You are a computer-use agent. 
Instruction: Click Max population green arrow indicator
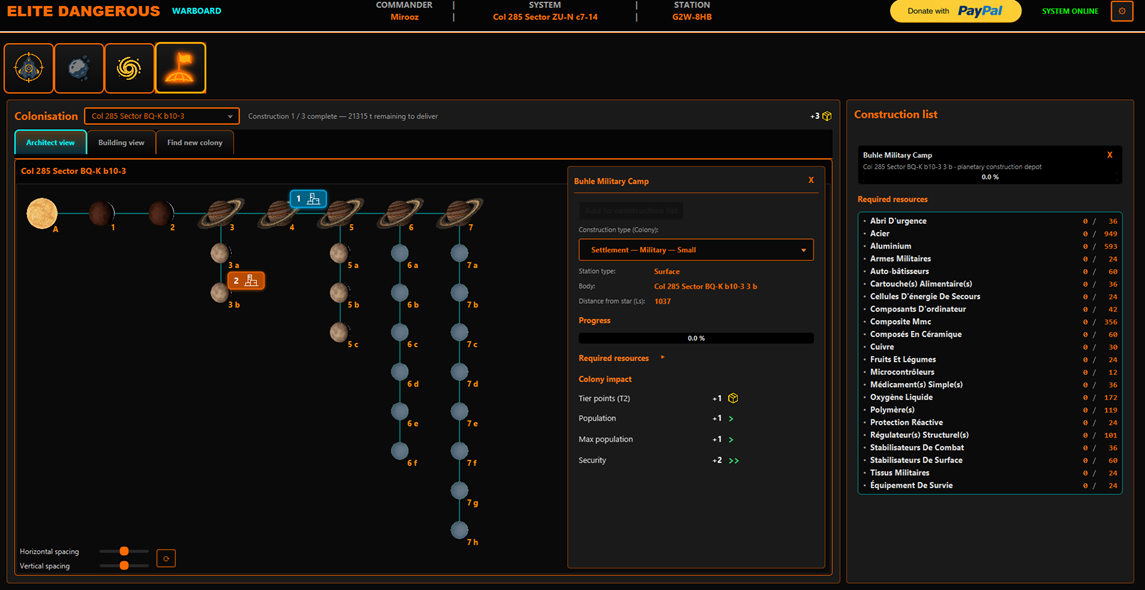pyautogui.click(x=731, y=440)
